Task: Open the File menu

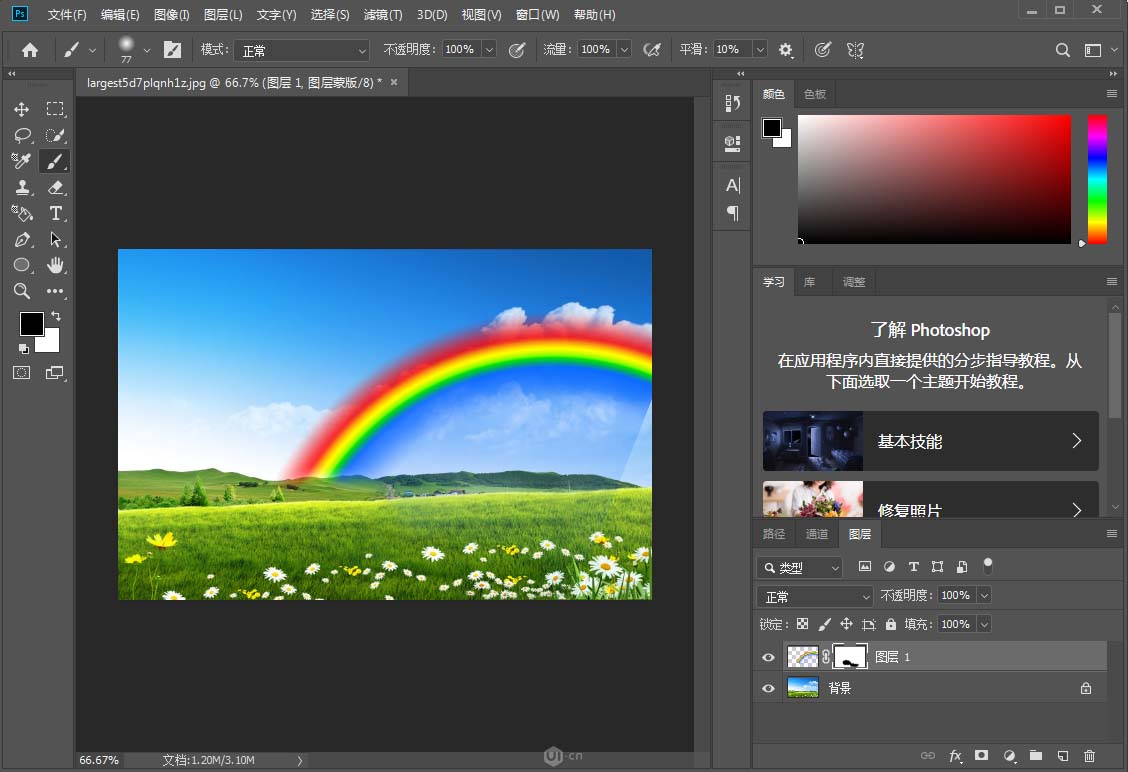Action: (67, 14)
